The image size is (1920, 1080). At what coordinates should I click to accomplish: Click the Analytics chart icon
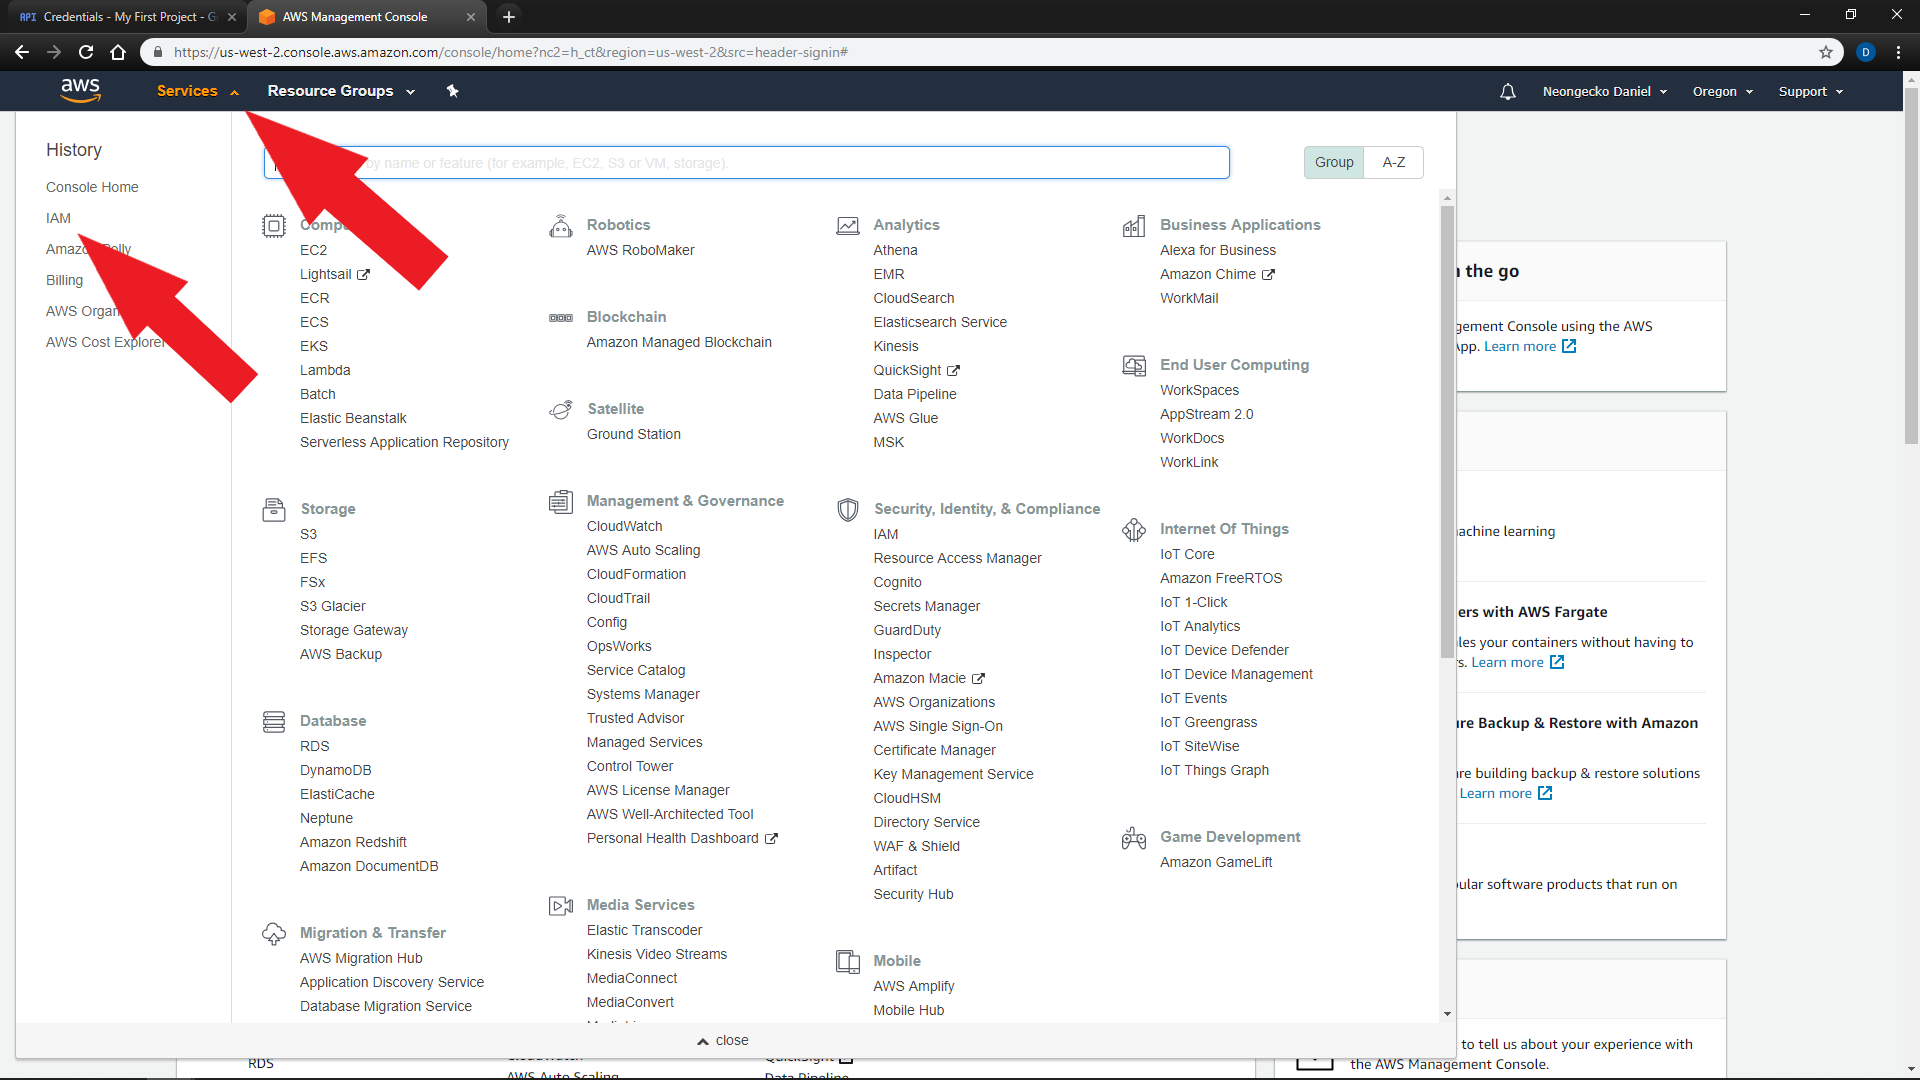click(x=847, y=226)
